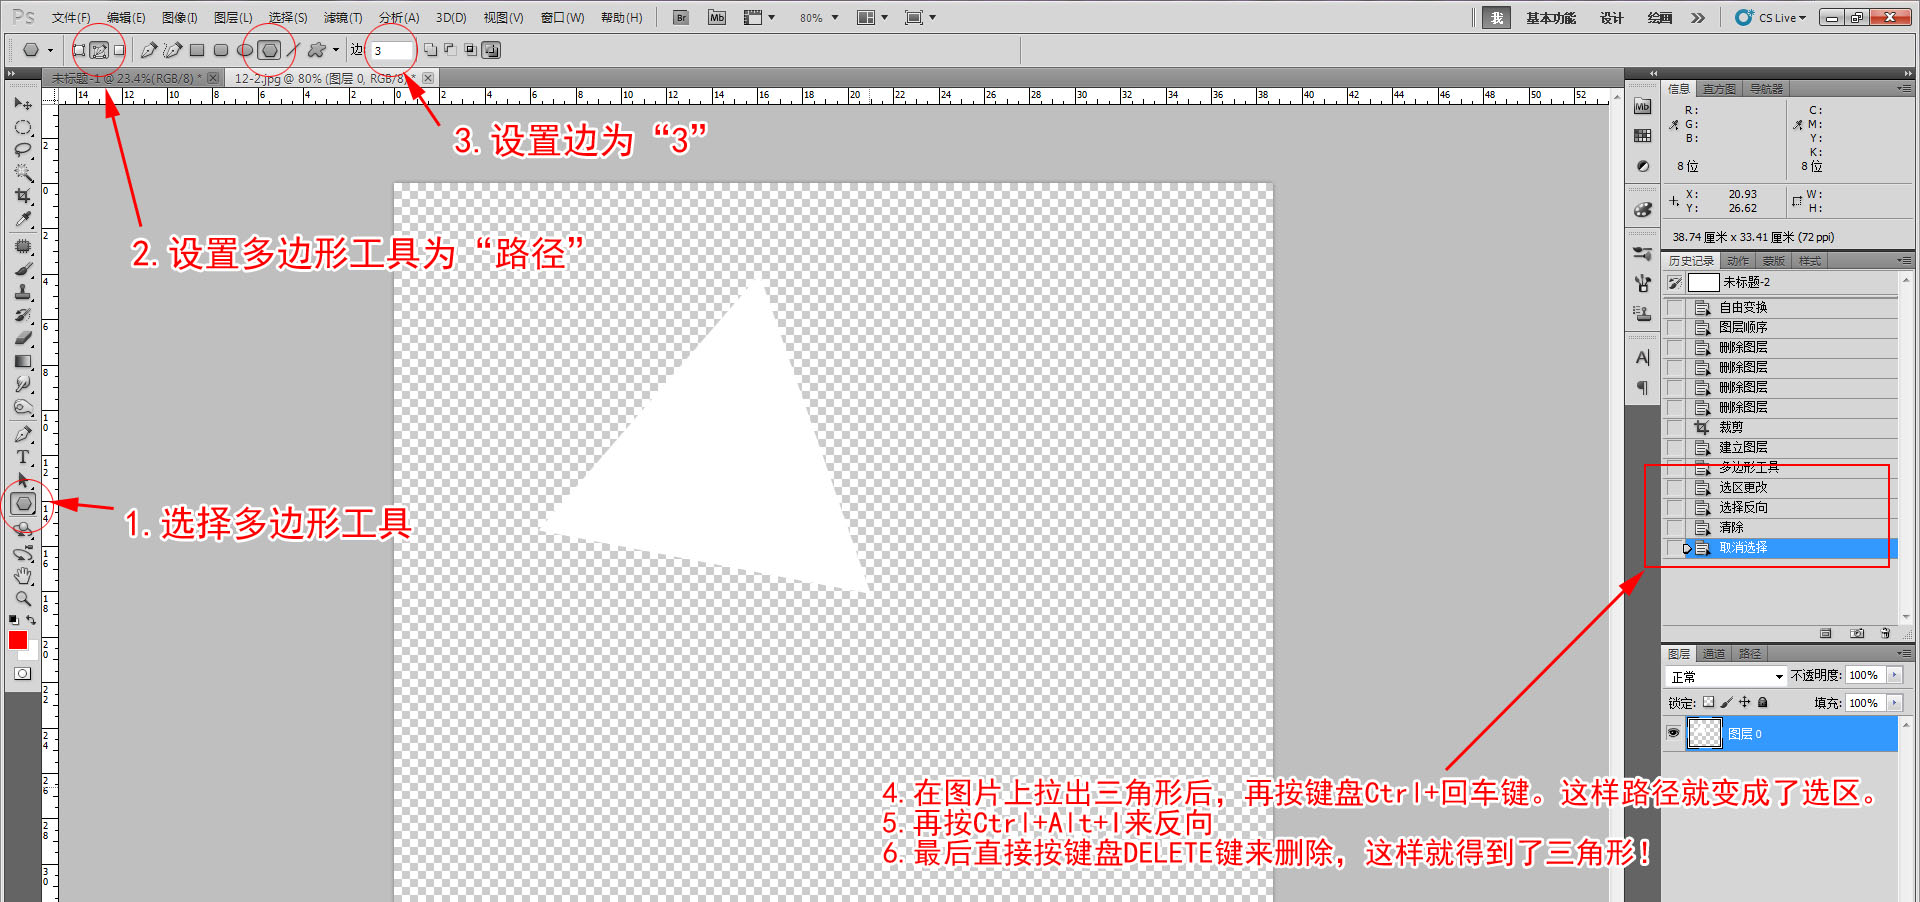Choose Rectangle tool in options bar
Screen dimensions: 1920x902
pyautogui.click(x=197, y=50)
